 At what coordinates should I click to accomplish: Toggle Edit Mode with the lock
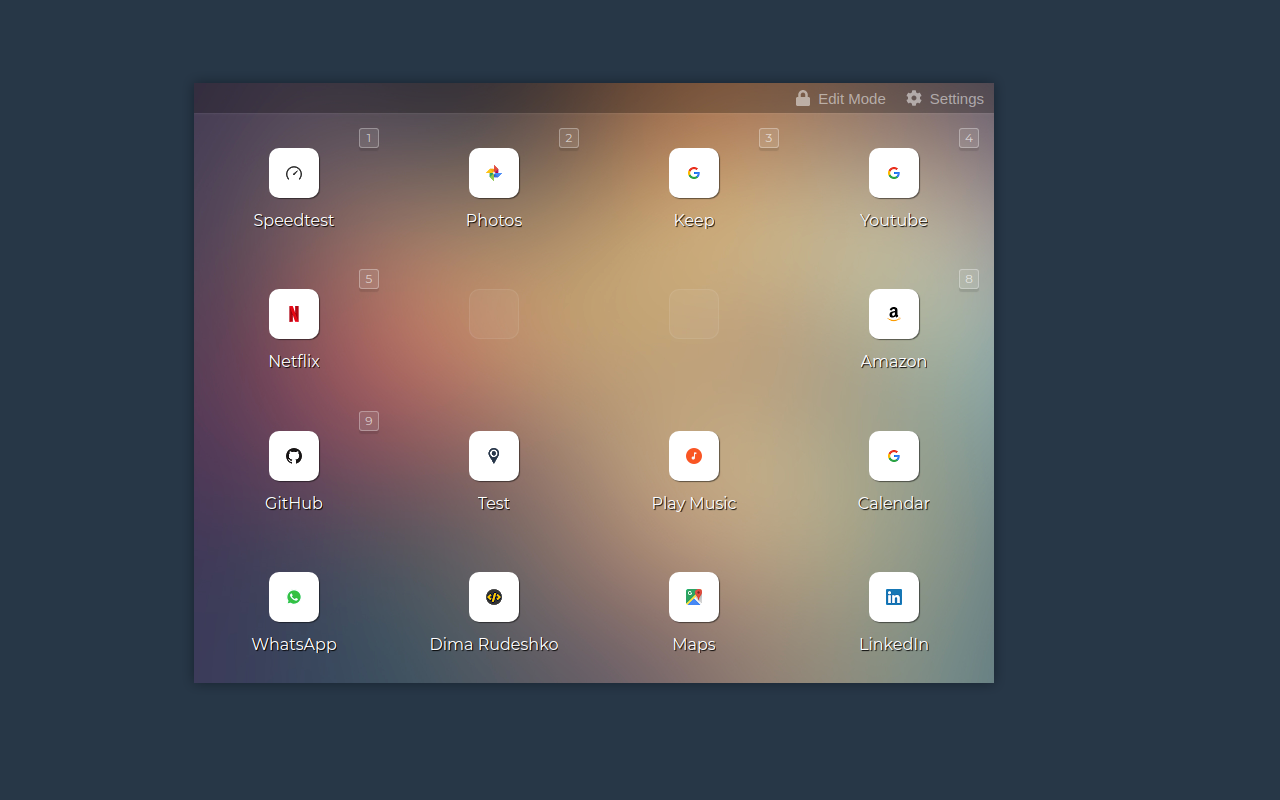(x=840, y=98)
